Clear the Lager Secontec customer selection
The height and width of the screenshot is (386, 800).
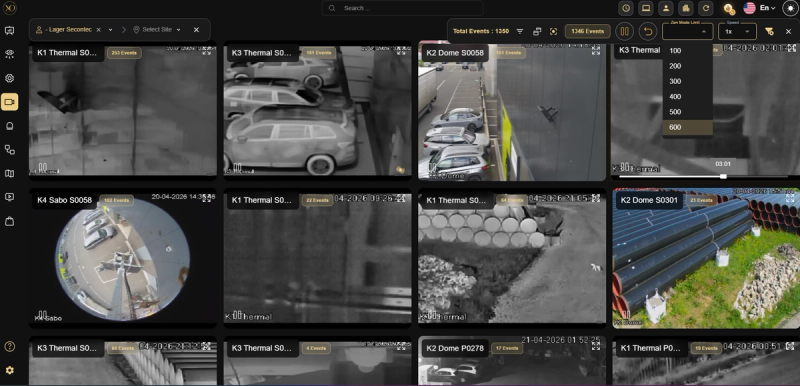tap(98, 30)
